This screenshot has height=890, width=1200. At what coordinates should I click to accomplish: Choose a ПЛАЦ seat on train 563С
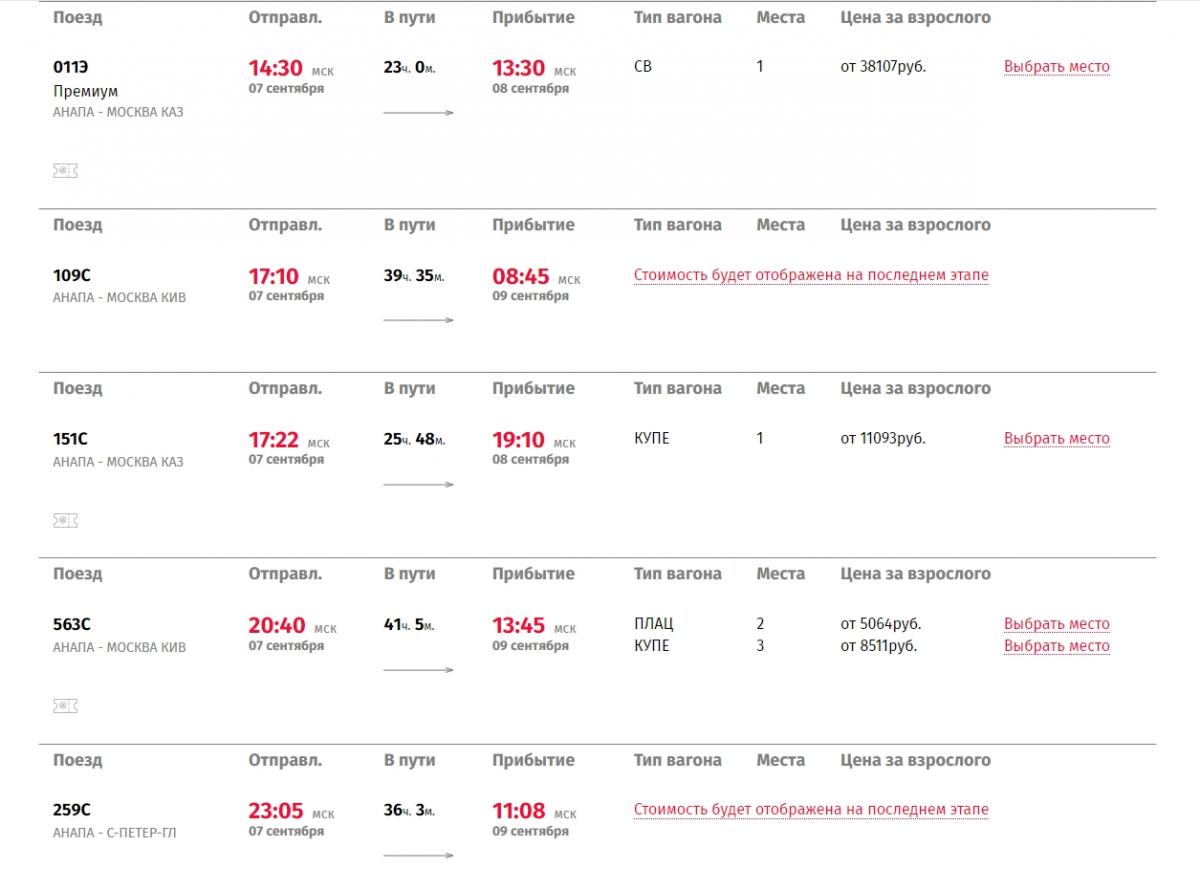(x=1057, y=624)
